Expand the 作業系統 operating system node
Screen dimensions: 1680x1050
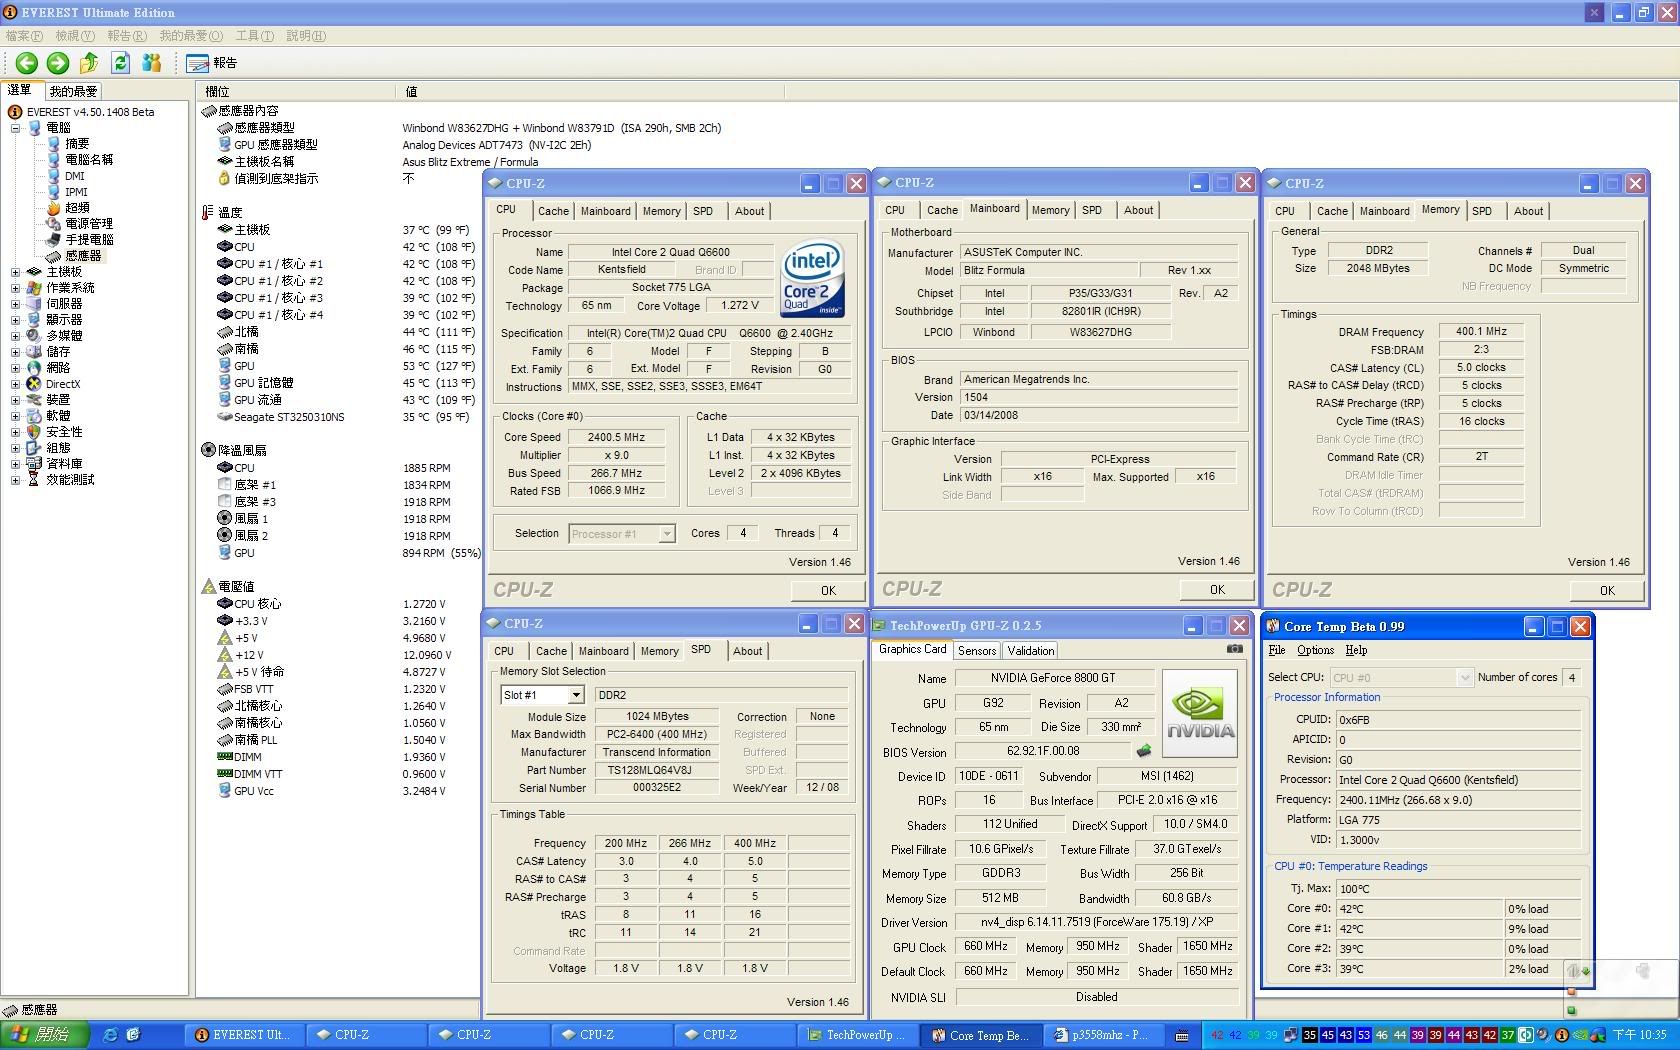coord(15,288)
